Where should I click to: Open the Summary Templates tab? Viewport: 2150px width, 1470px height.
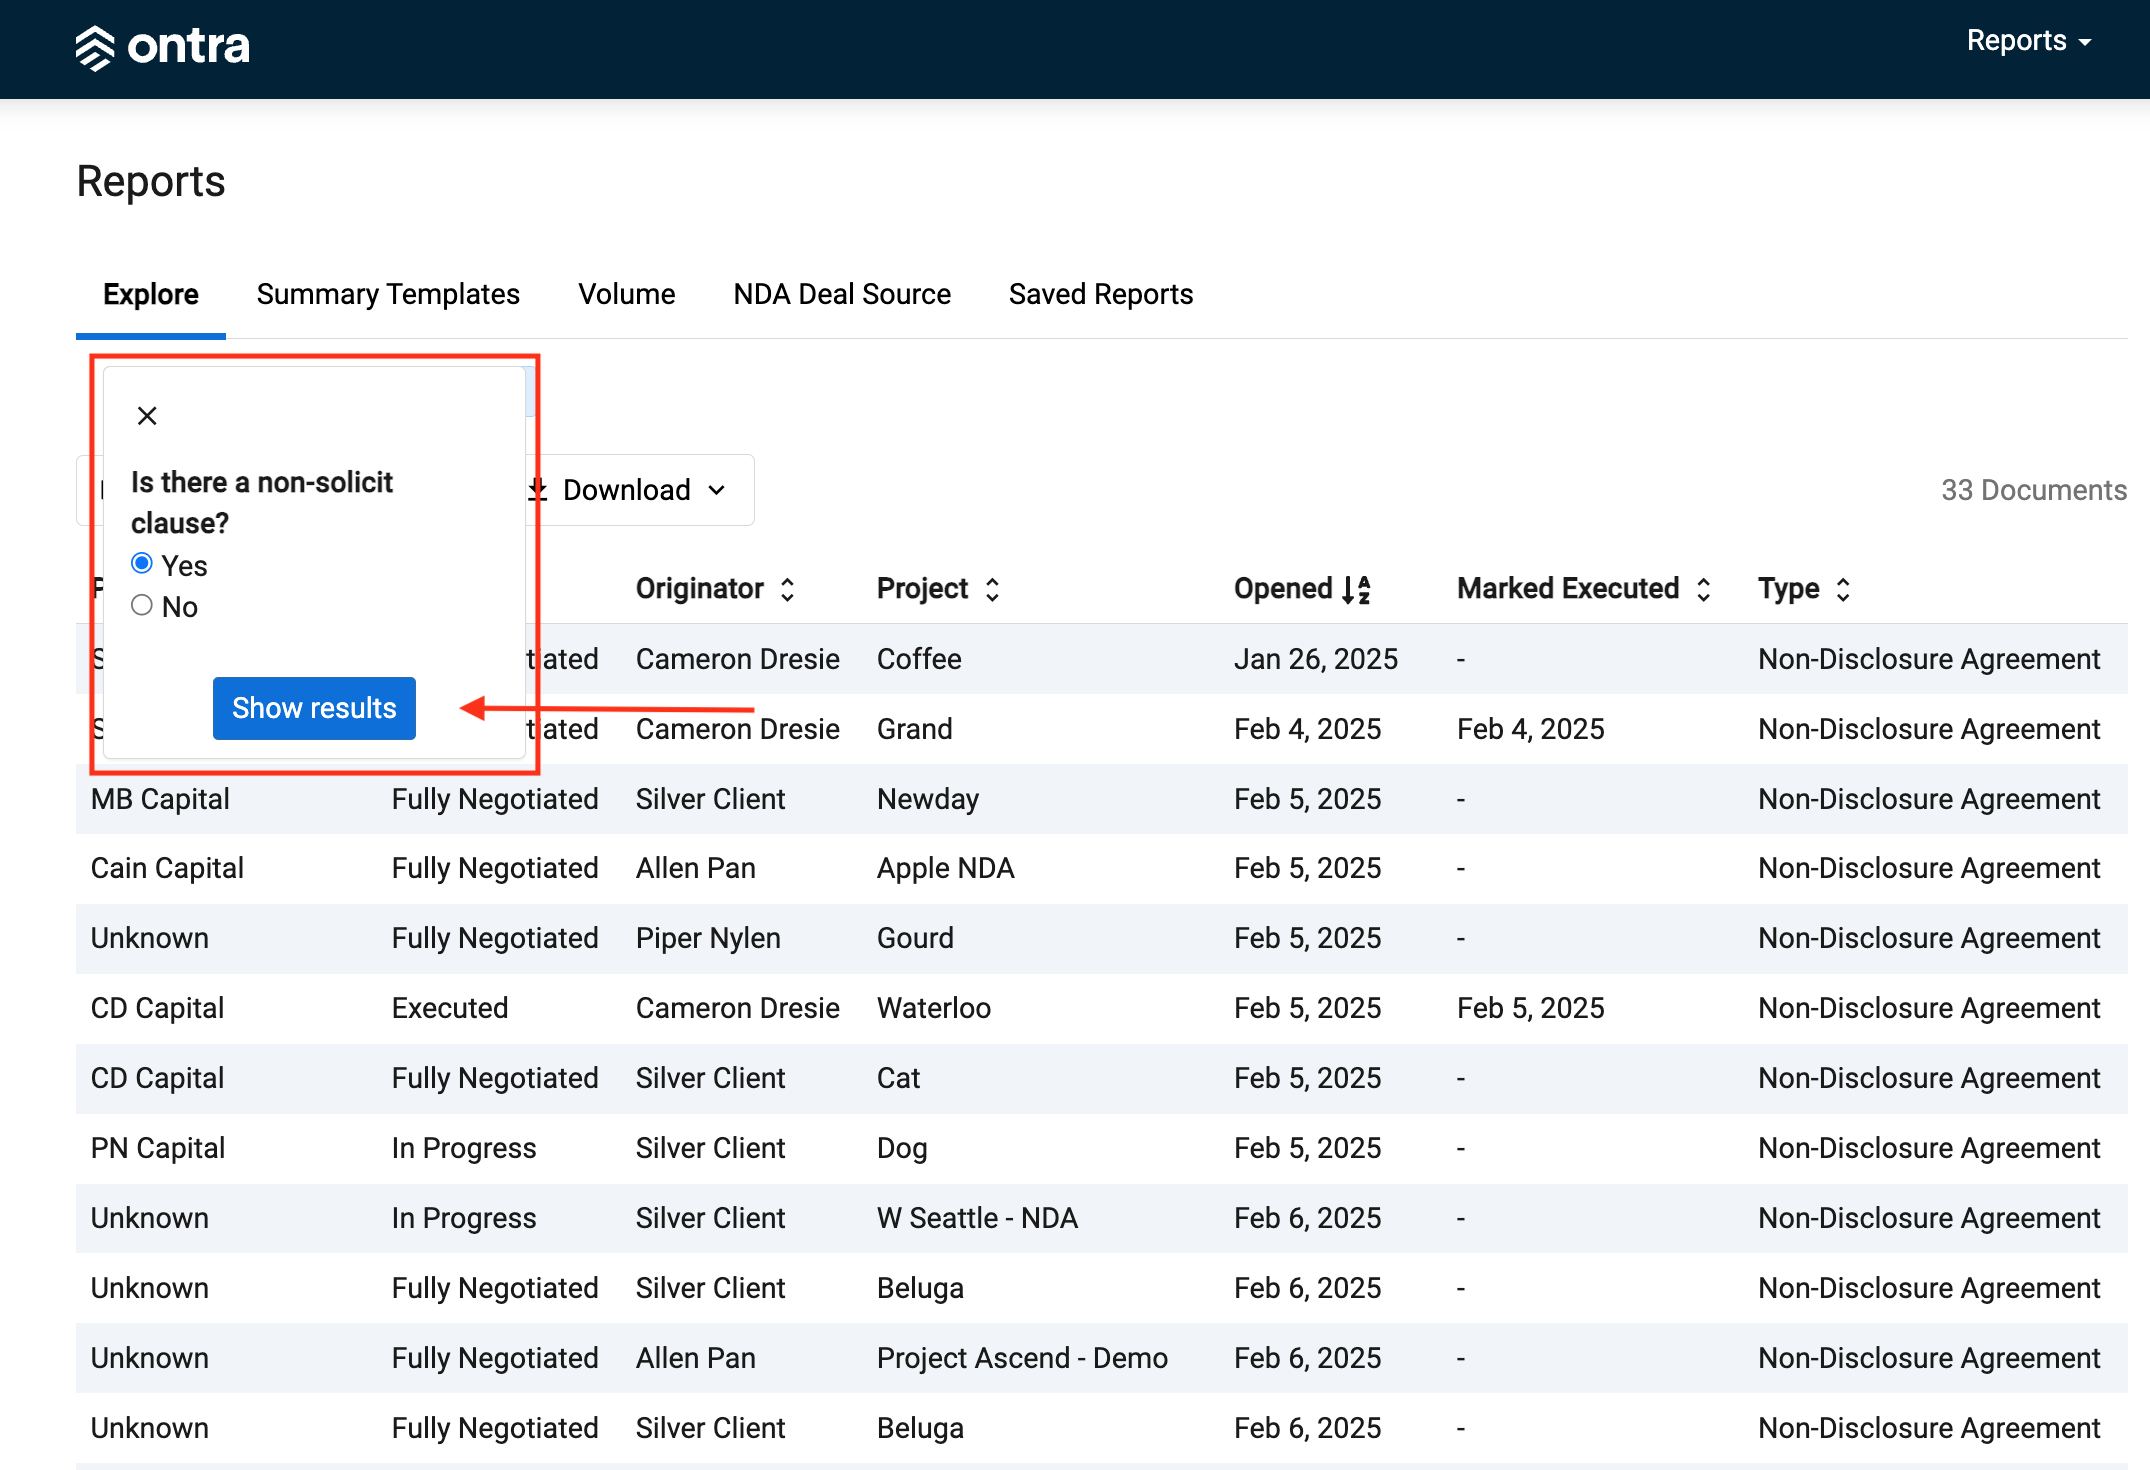click(x=388, y=294)
